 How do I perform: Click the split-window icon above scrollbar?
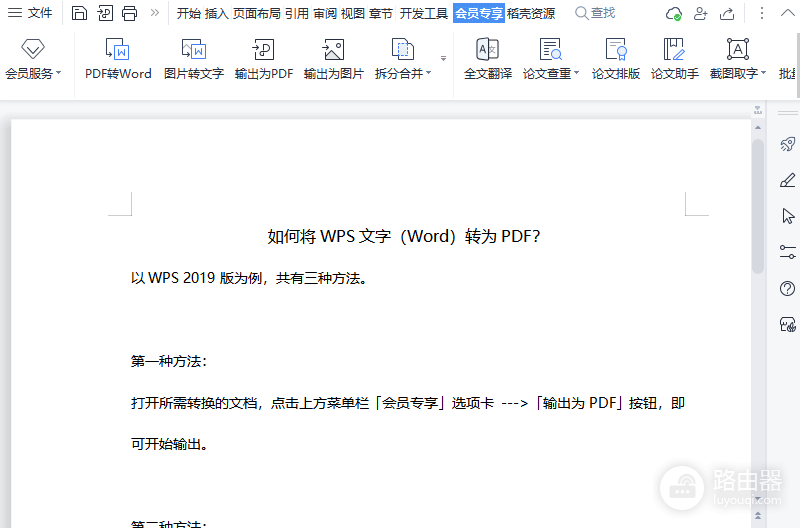[758, 110]
